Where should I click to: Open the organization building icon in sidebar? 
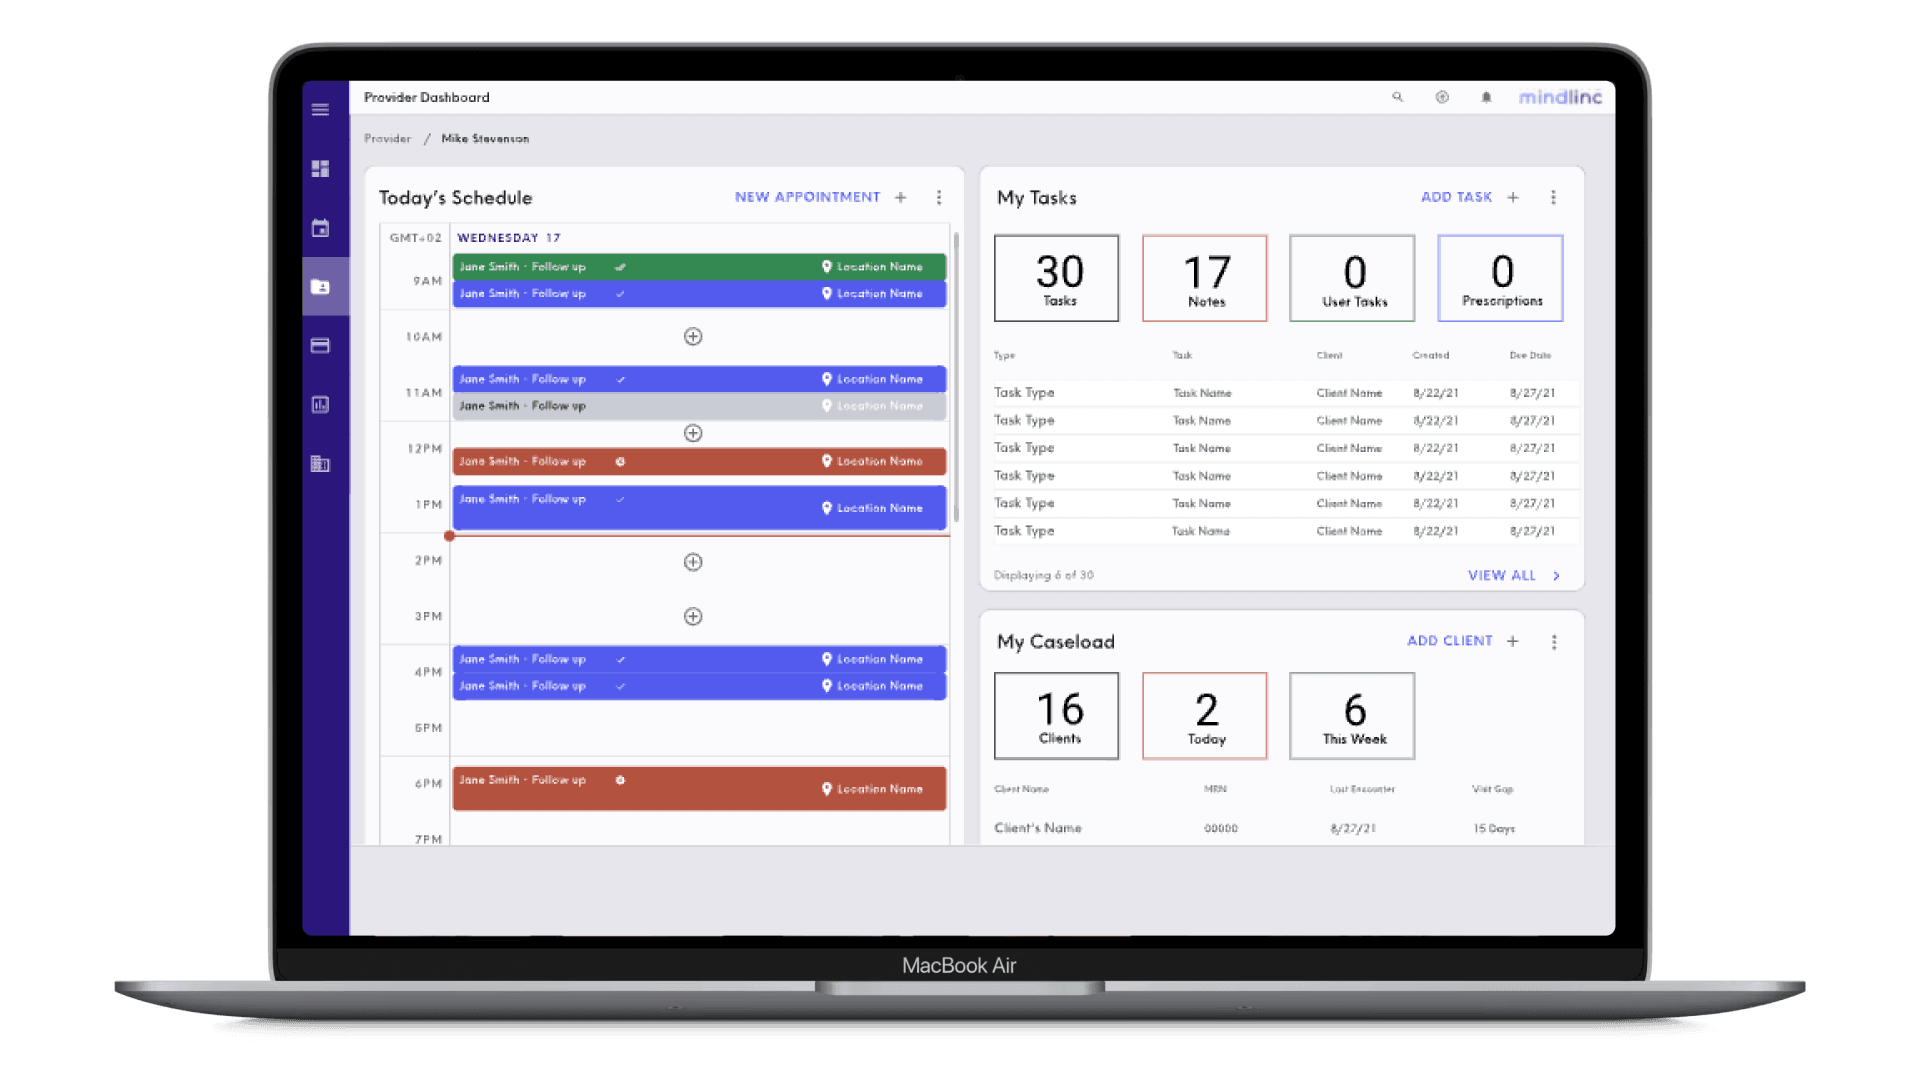tap(320, 464)
